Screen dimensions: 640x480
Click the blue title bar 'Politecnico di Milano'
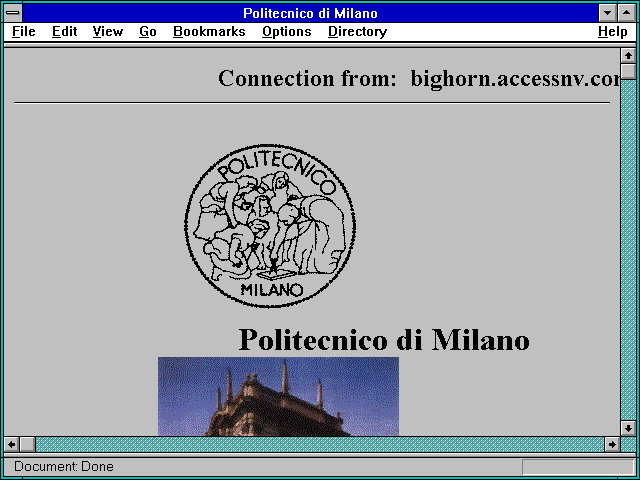[x=310, y=13]
